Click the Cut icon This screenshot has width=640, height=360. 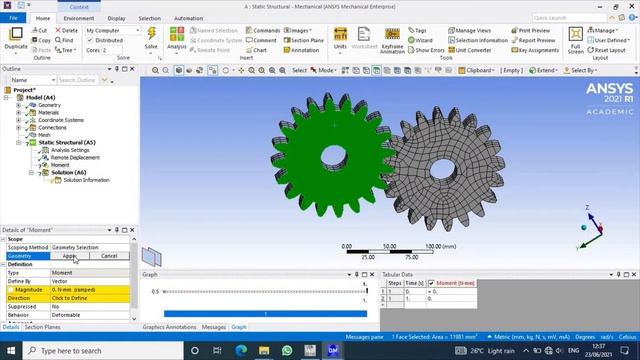(x=40, y=31)
